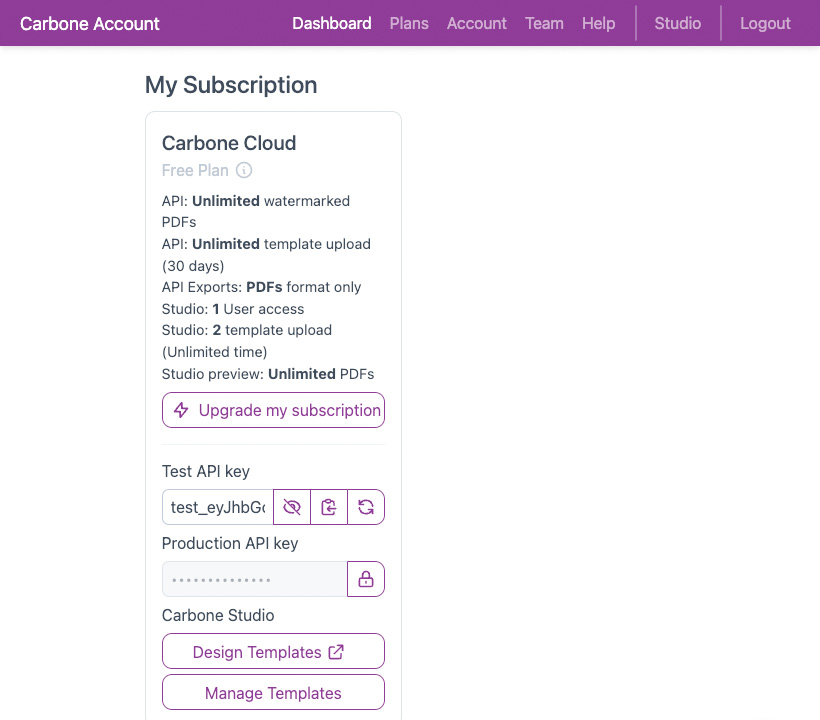This screenshot has height=720, width=820.
Task: Click the 'Production API key' label
Action: [x=230, y=544]
